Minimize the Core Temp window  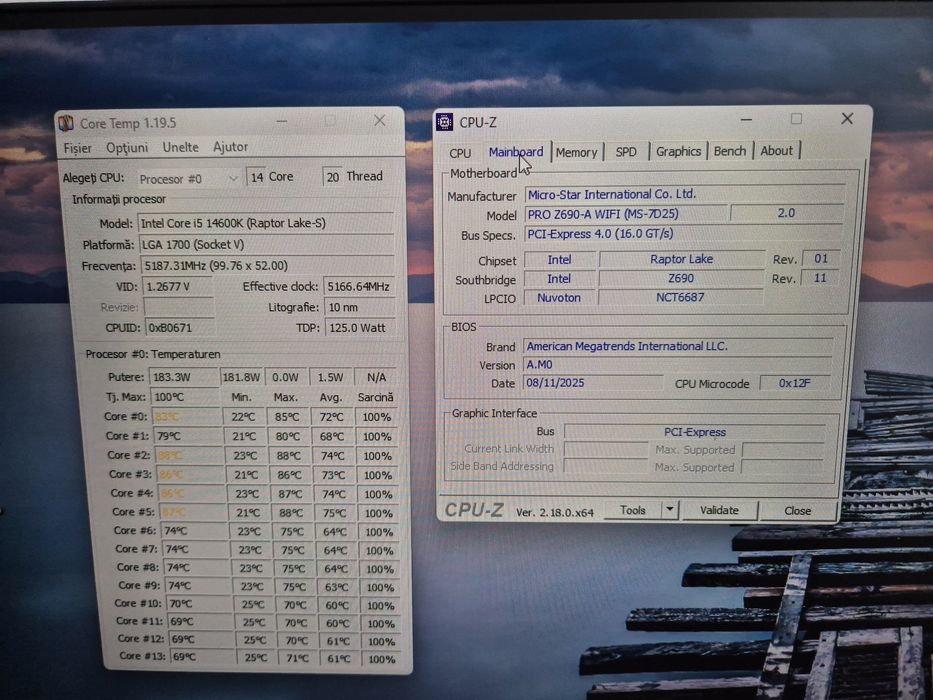coord(282,121)
